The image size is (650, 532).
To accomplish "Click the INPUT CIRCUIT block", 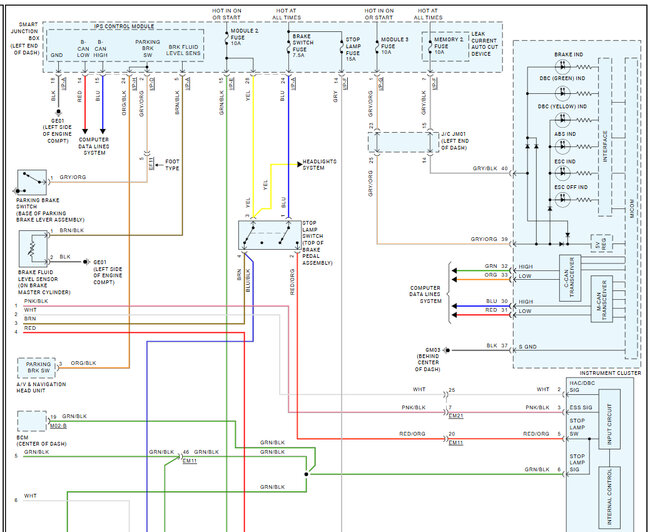I will (x=609, y=419).
